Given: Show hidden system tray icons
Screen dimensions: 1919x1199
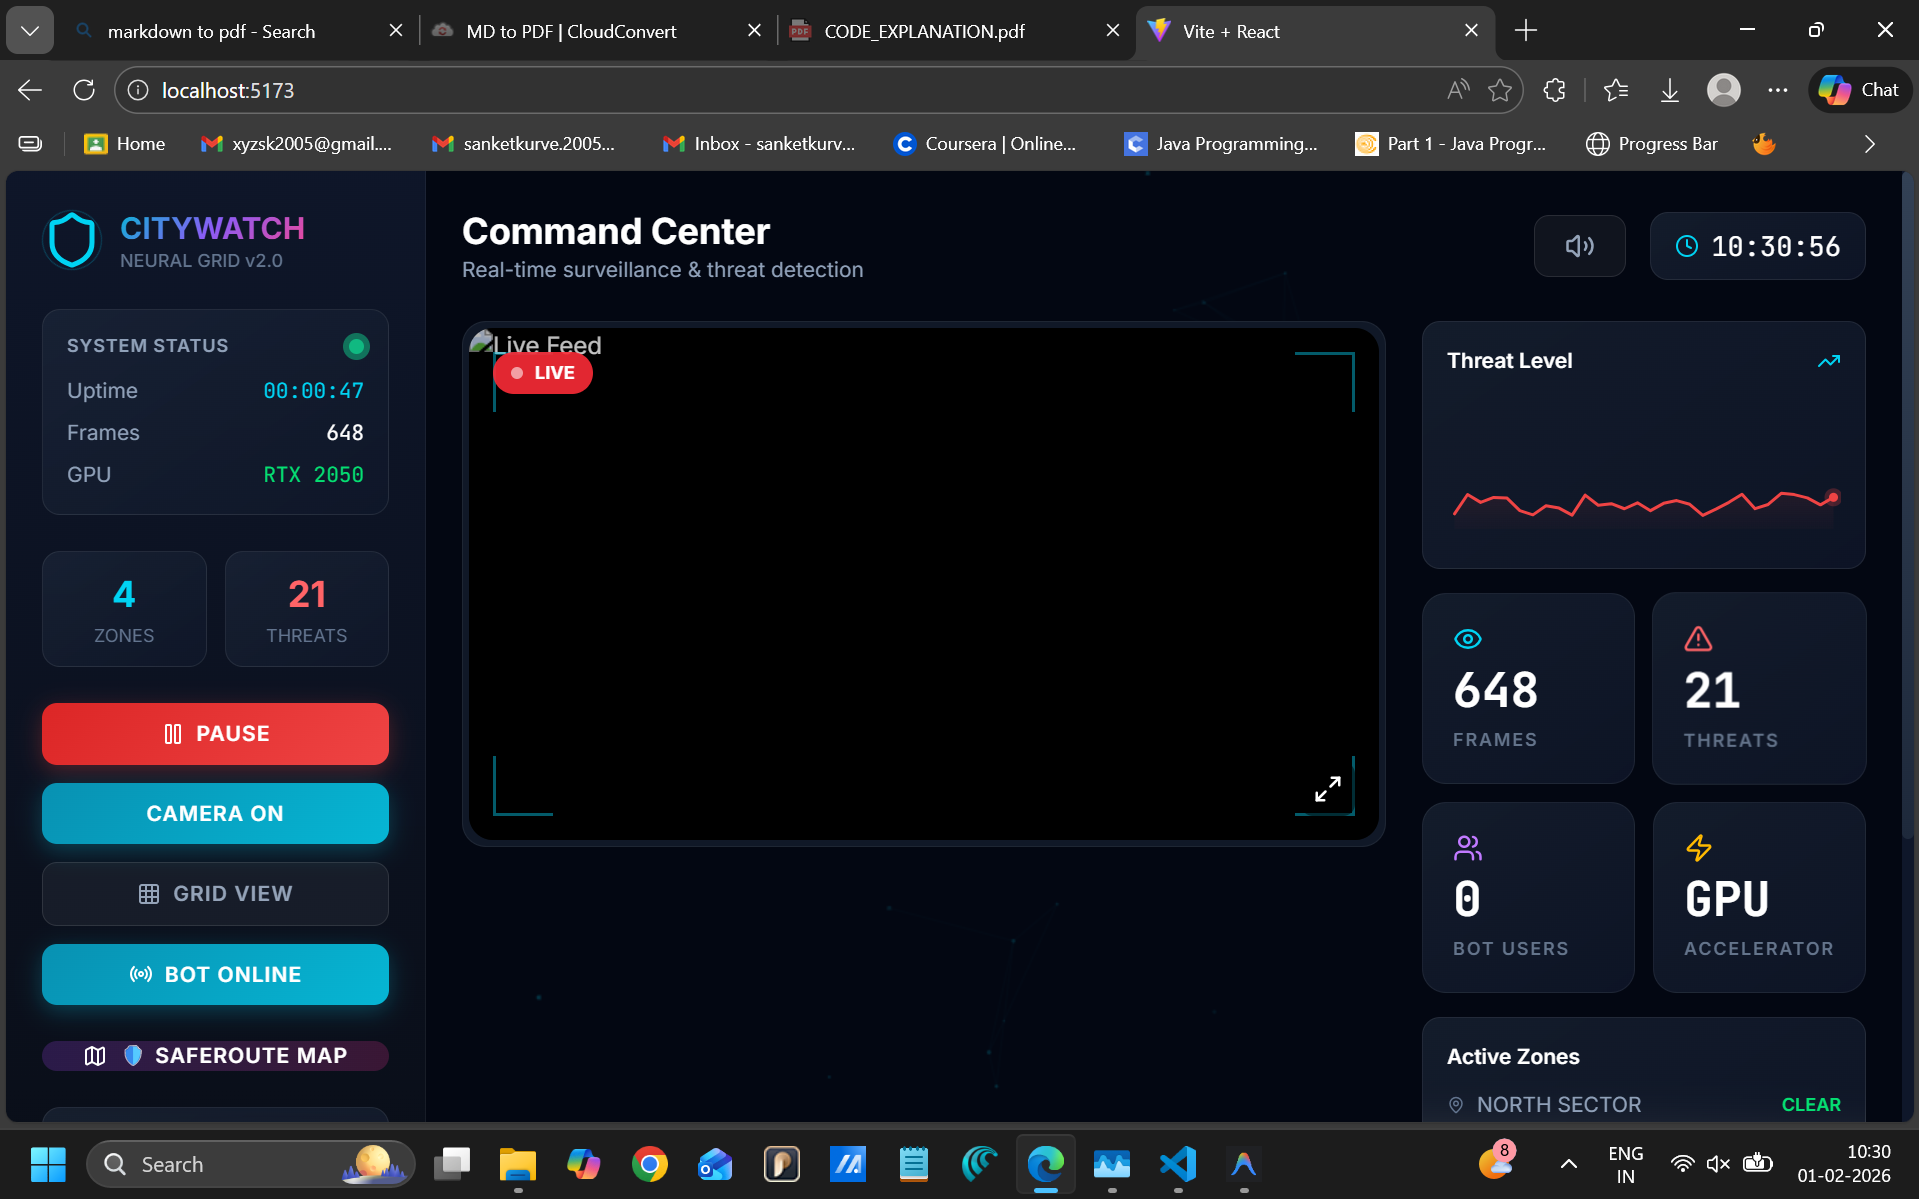Looking at the screenshot, I should click(1568, 1164).
